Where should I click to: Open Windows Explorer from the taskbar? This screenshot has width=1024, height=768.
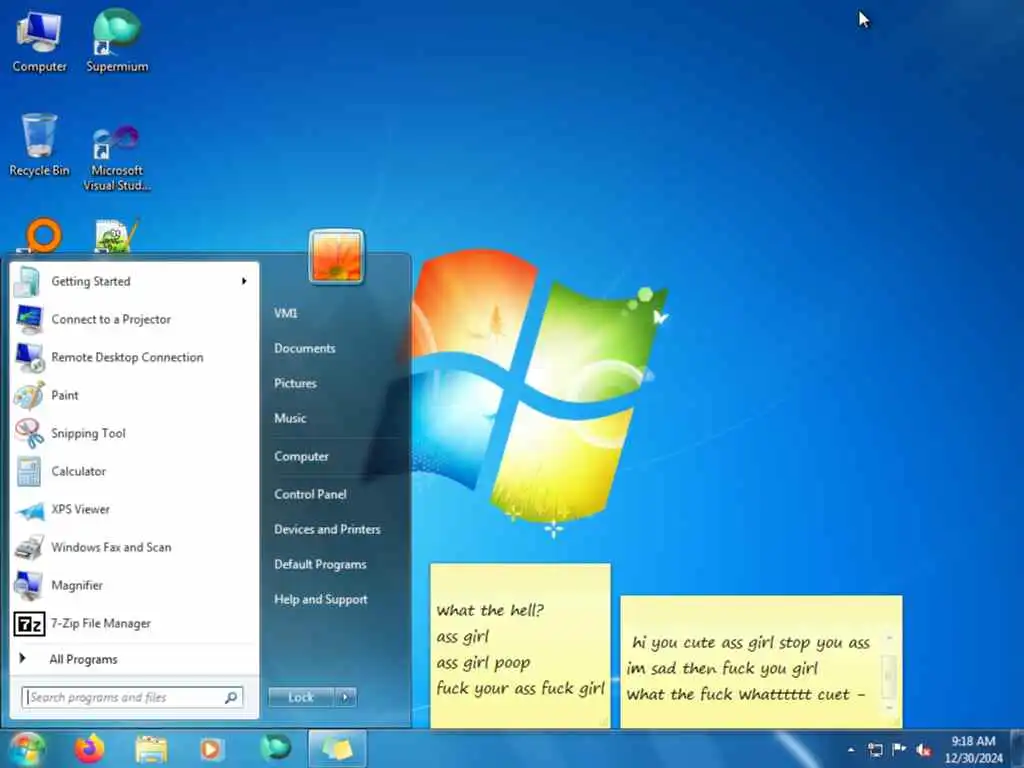click(x=151, y=749)
